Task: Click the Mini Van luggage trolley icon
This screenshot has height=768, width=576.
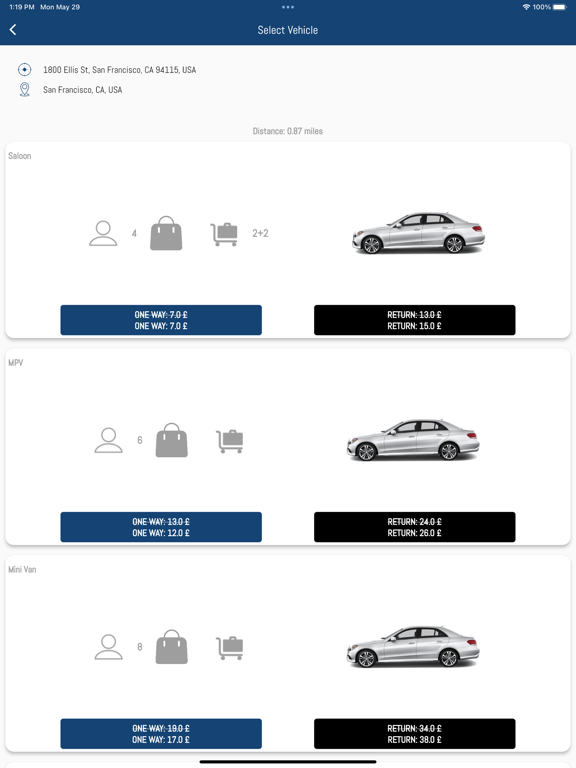Action: pyautogui.click(x=230, y=648)
